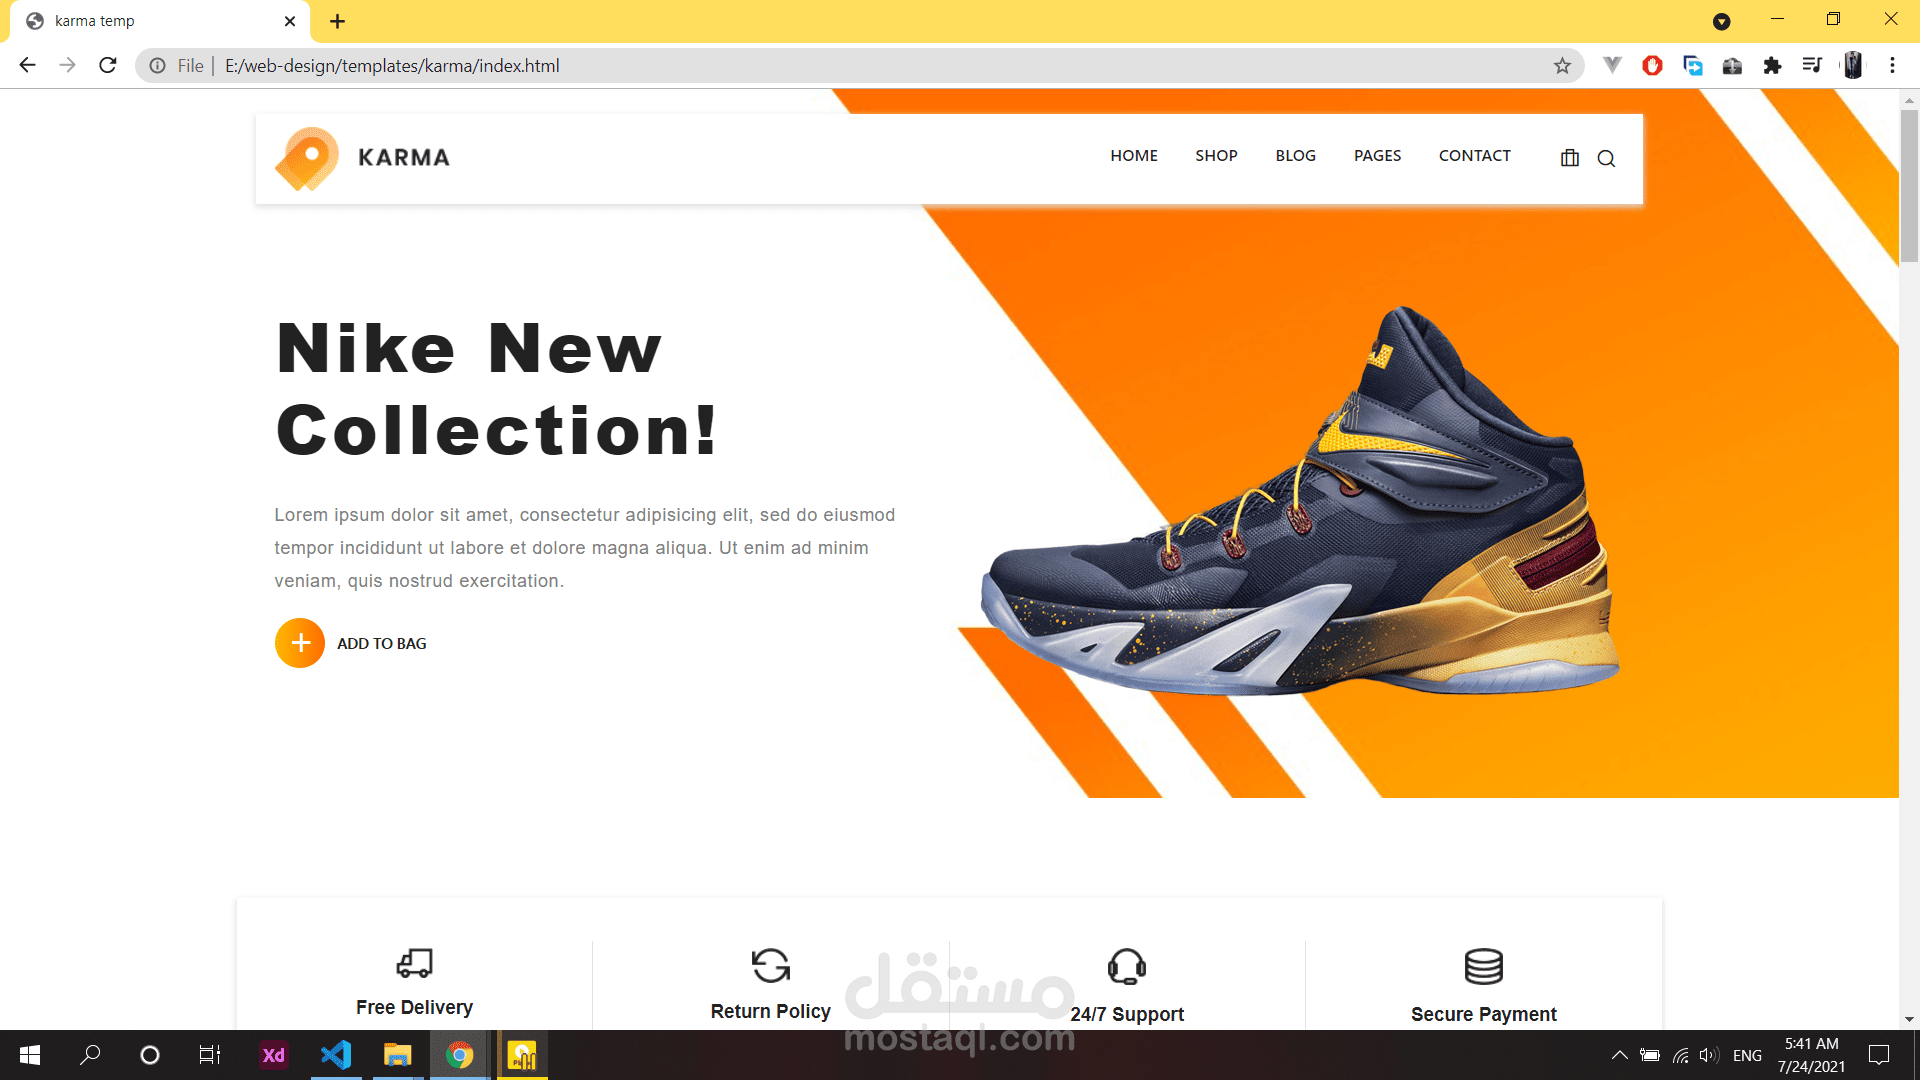Open the SHOP nav menu item
This screenshot has height=1080, width=1920.
[1216, 156]
